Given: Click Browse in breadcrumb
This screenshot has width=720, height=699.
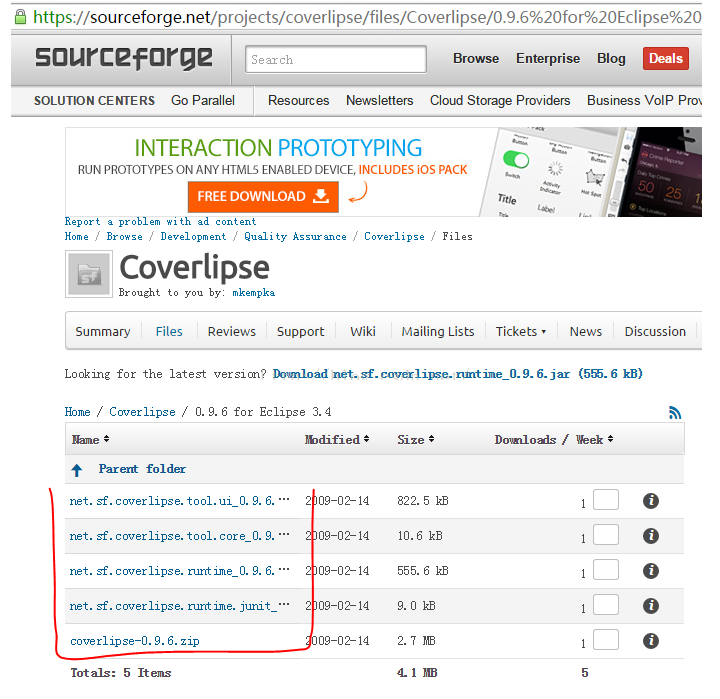Looking at the screenshot, I should click(x=124, y=237).
